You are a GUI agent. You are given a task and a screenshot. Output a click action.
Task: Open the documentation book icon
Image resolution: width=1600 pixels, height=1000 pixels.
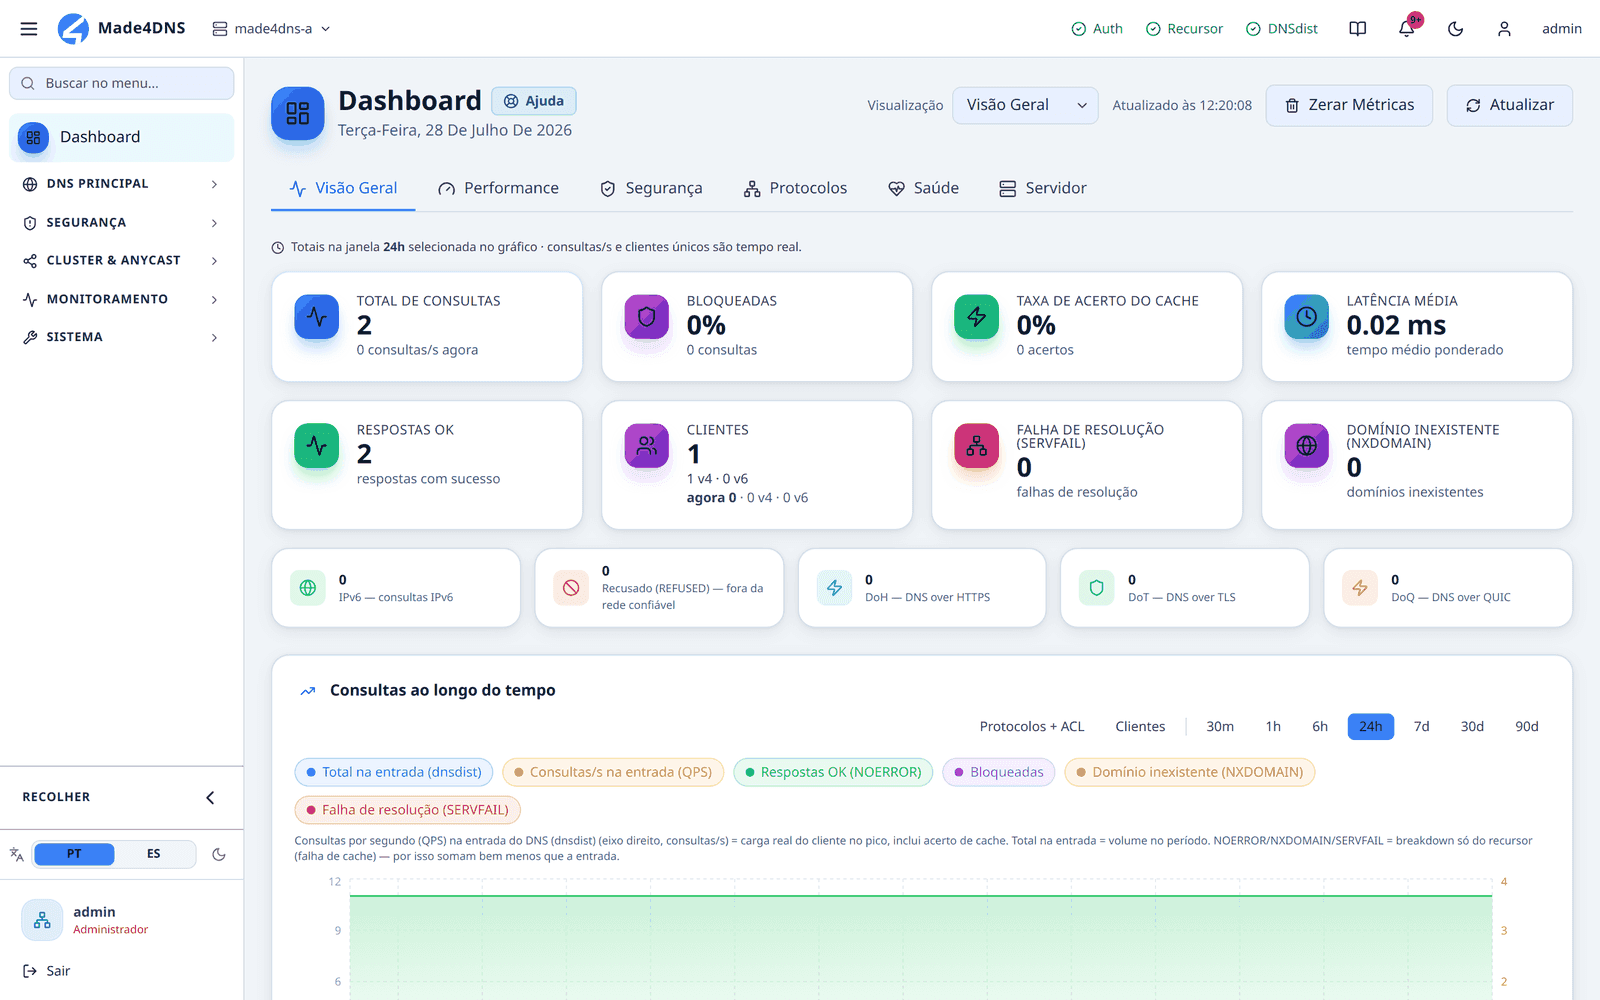pos(1357,29)
